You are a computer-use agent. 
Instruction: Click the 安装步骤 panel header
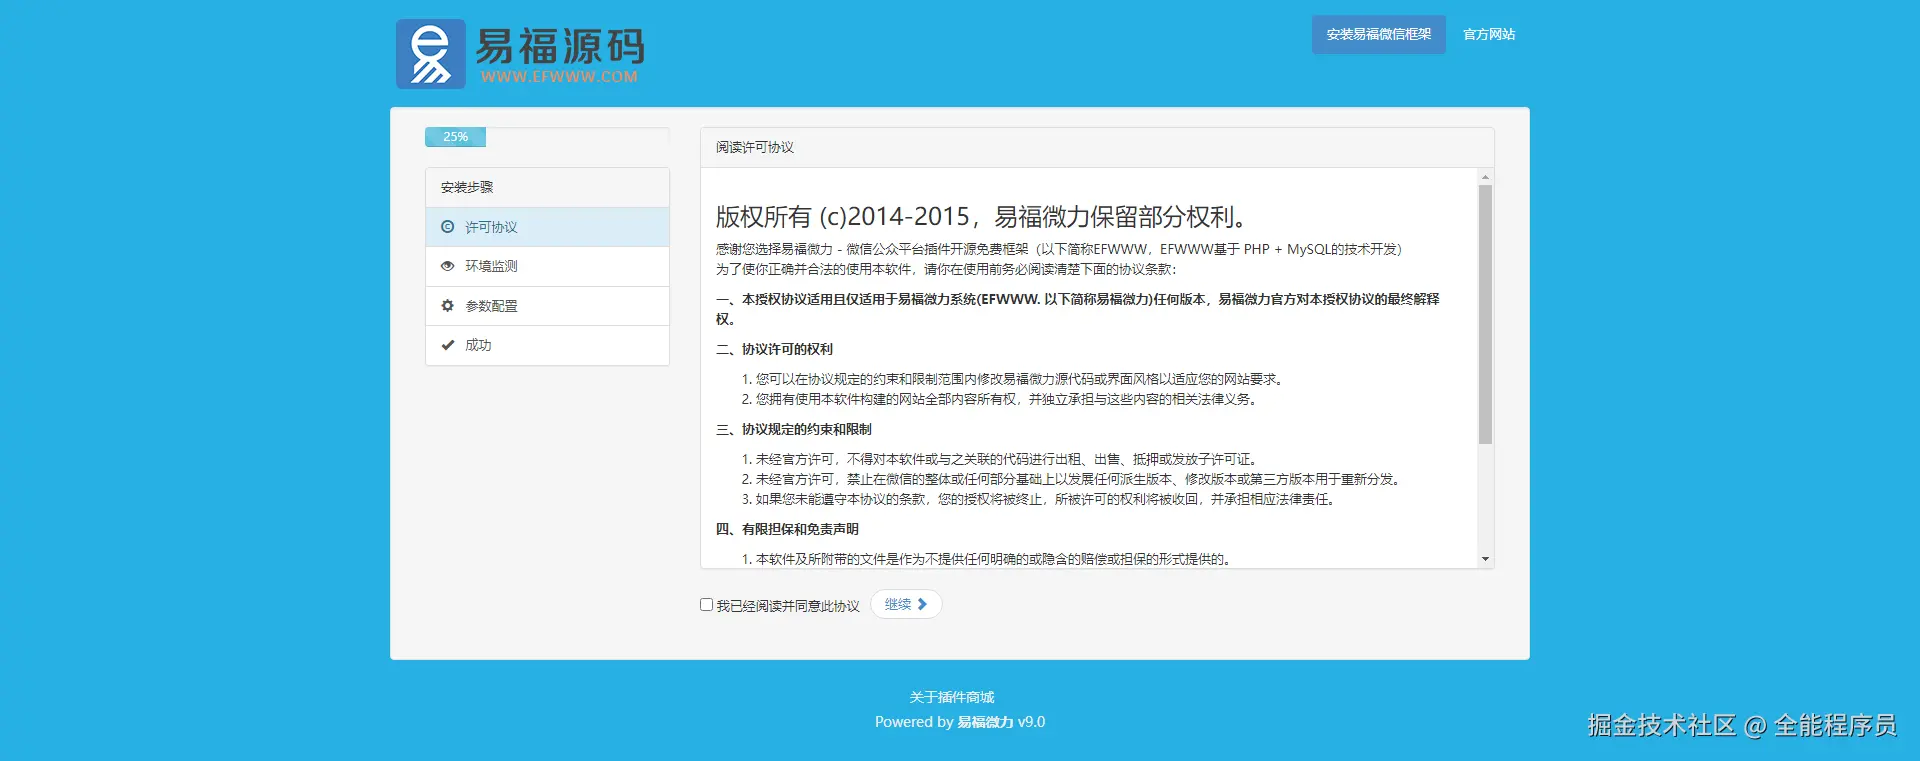click(547, 187)
